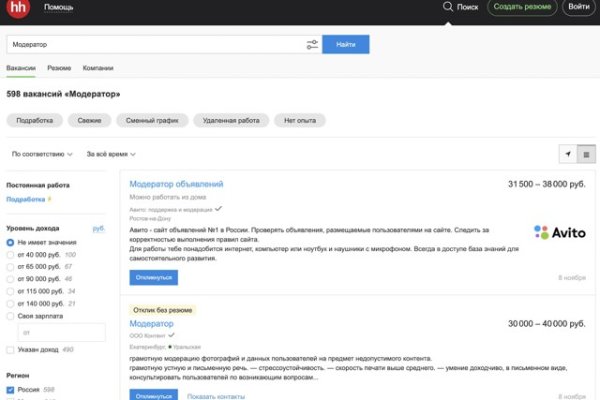The image size is (600, 400).
Task: Apply the 'Удаленная работа' filter chip
Action: tap(230, 120)
